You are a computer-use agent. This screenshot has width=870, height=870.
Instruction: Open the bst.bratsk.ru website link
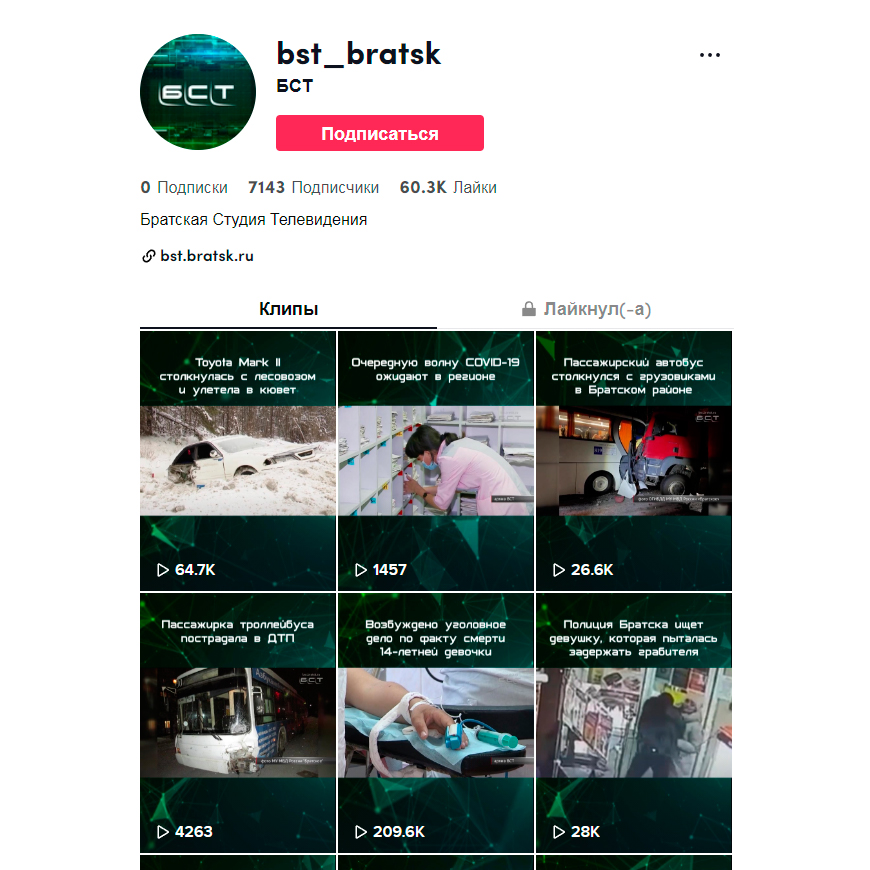point(207,256)
